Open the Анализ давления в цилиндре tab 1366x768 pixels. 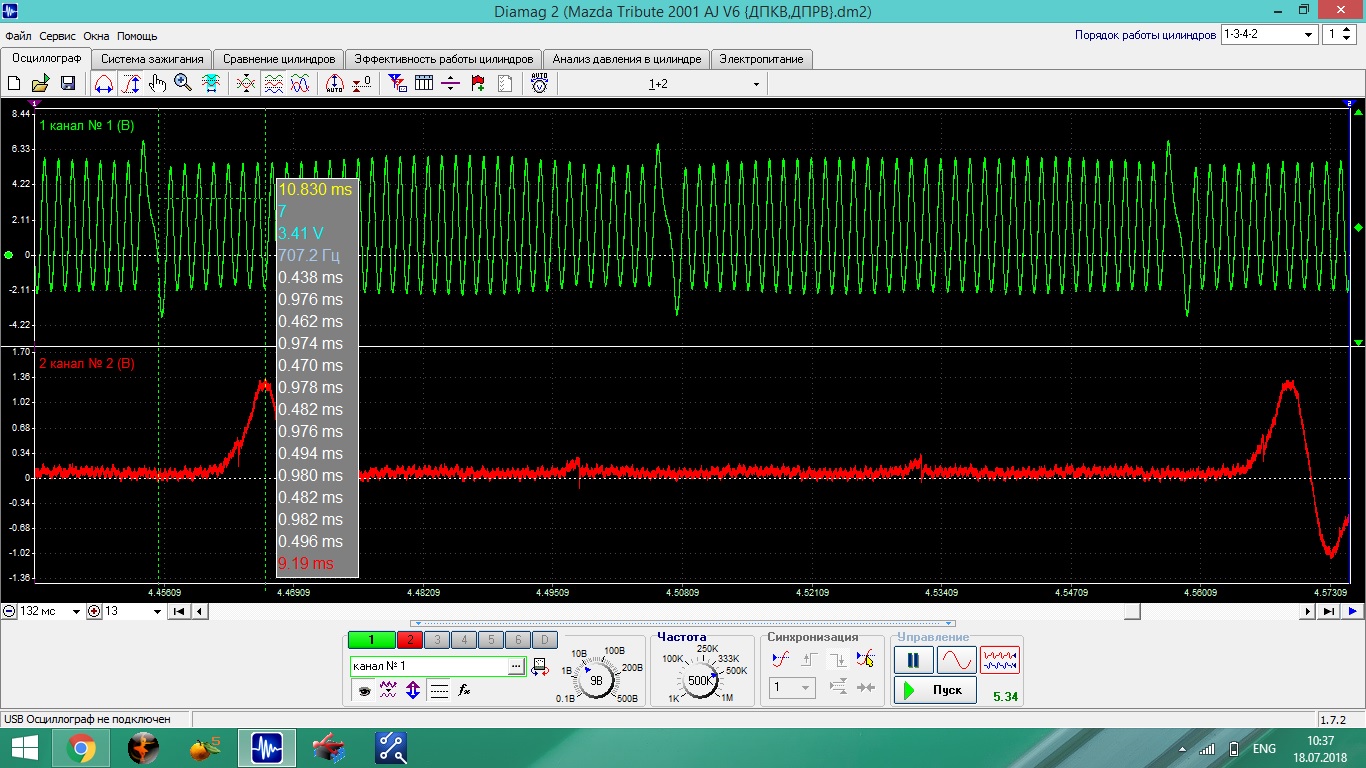[627, 59]
